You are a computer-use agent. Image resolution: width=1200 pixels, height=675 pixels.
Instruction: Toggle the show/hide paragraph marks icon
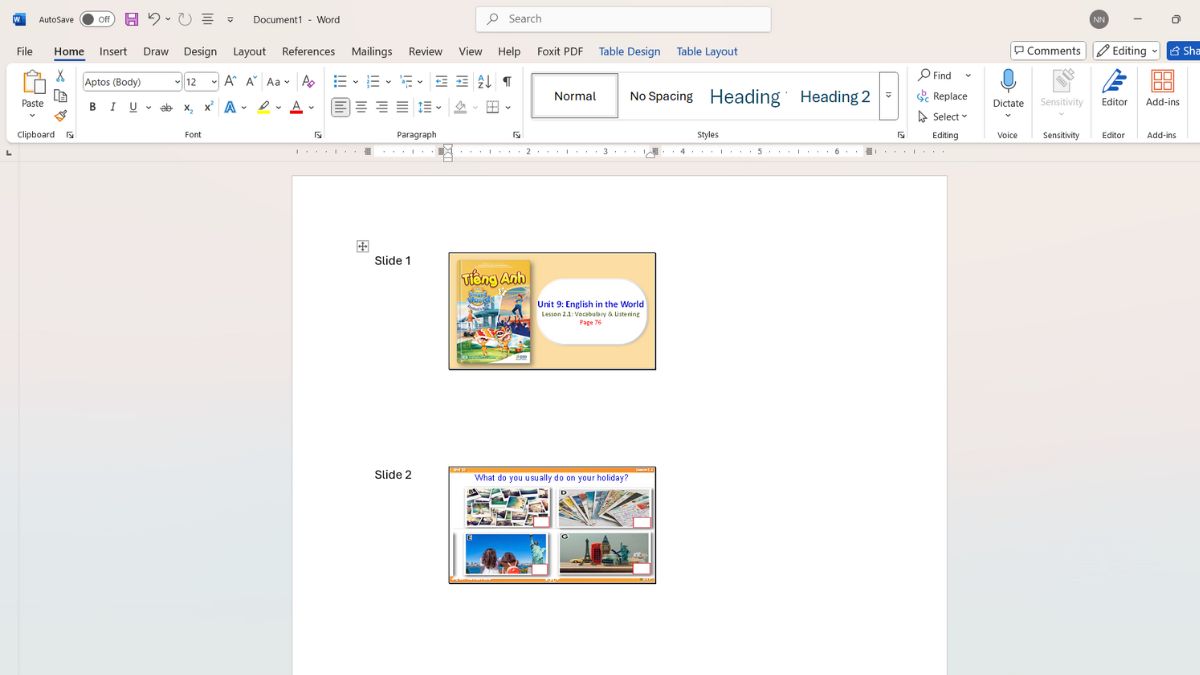[507, 81]
